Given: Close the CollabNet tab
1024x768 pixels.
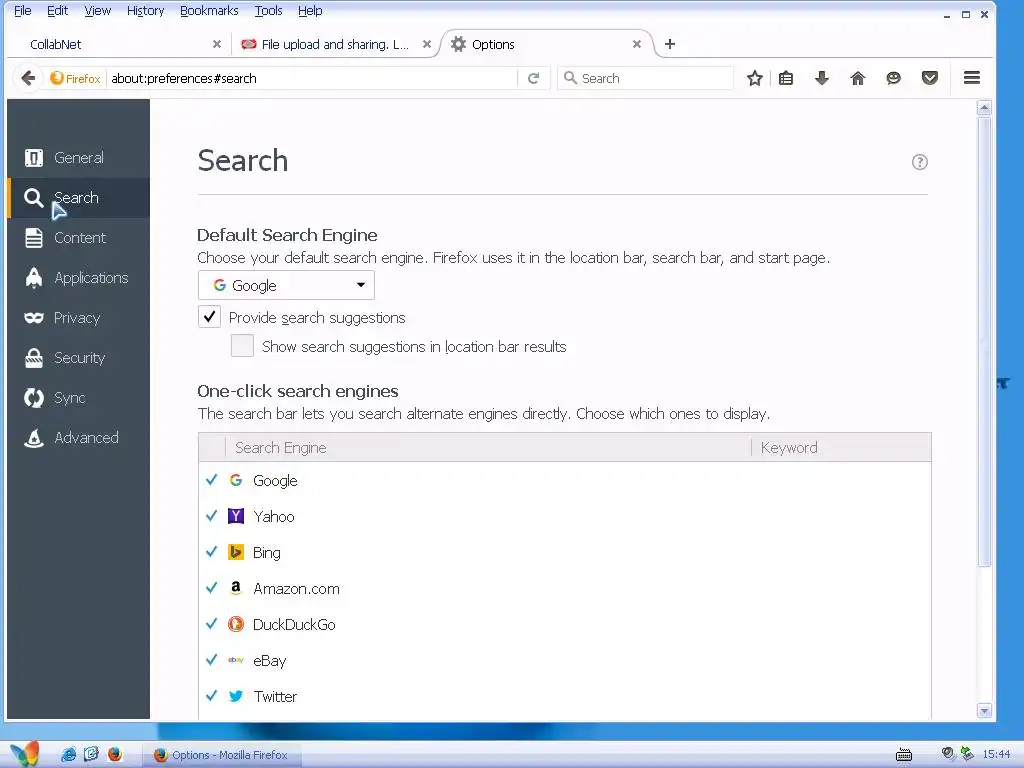Looking at the screenshot, I should (x=217, y=44).
